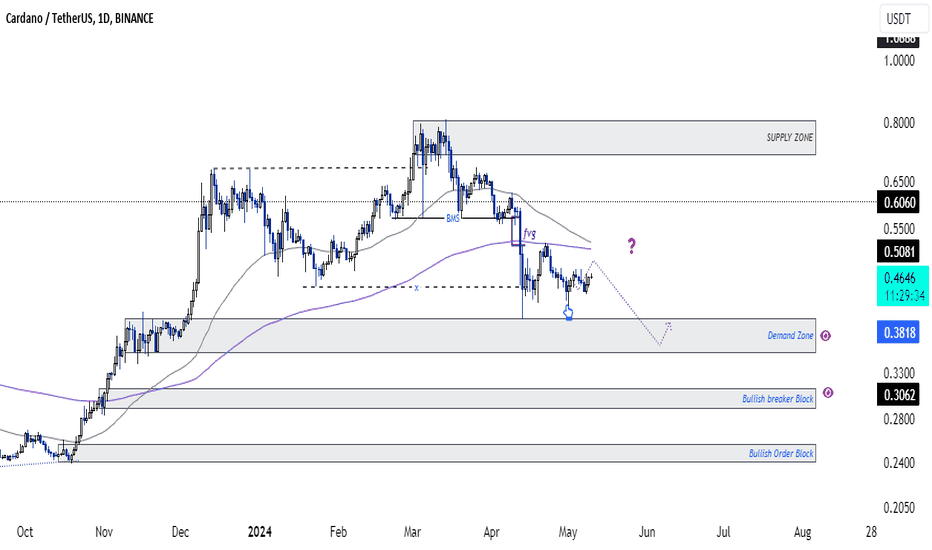Screen dimensions: 932x550
Task: Click the Cardano / TetherUS symbol title
Action: point(49,18)
